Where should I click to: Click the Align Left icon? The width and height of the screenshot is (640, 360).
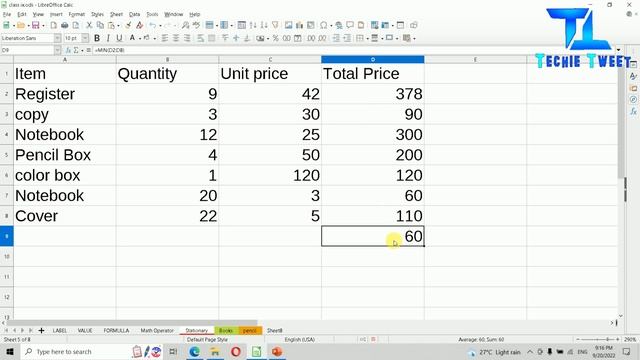click(165, 38)
